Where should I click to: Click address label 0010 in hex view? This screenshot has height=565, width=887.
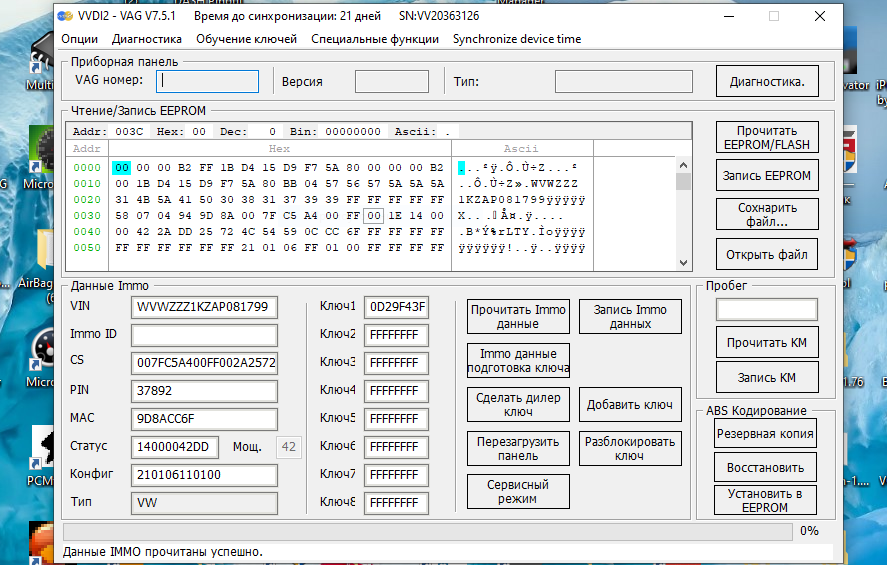coord(87,184)
